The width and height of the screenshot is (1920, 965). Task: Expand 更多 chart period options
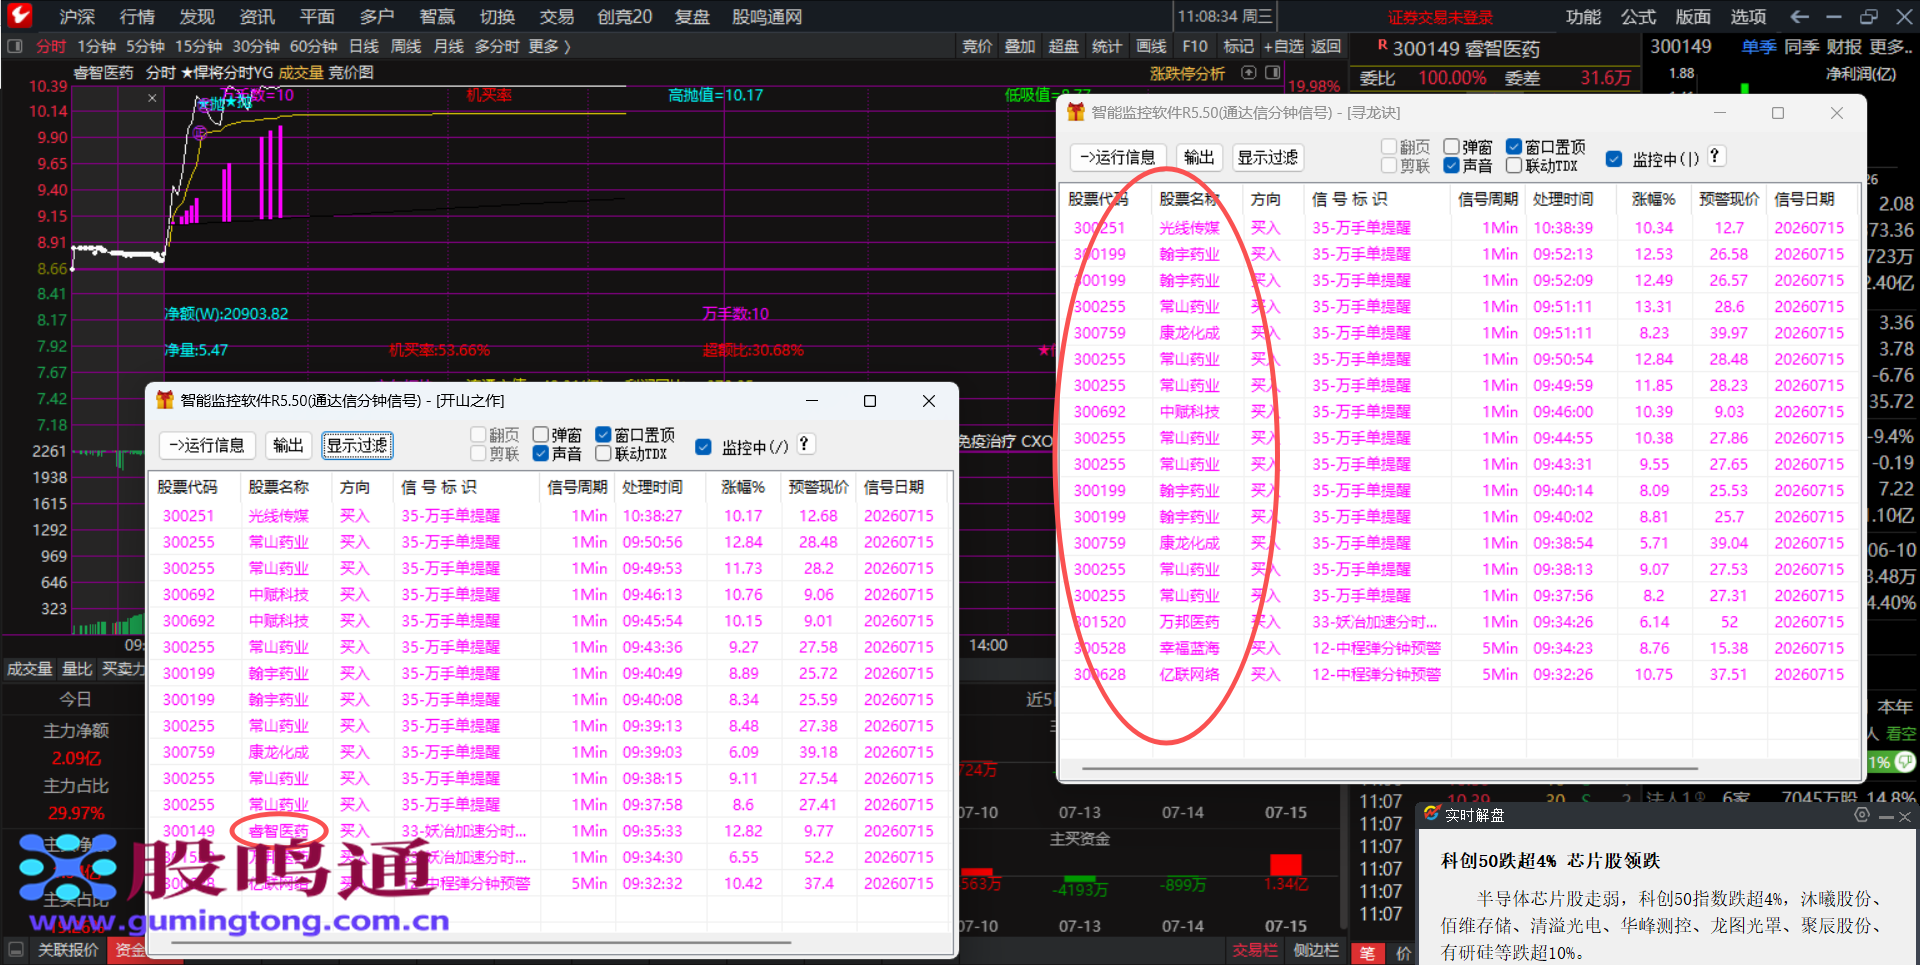[550, 46]
